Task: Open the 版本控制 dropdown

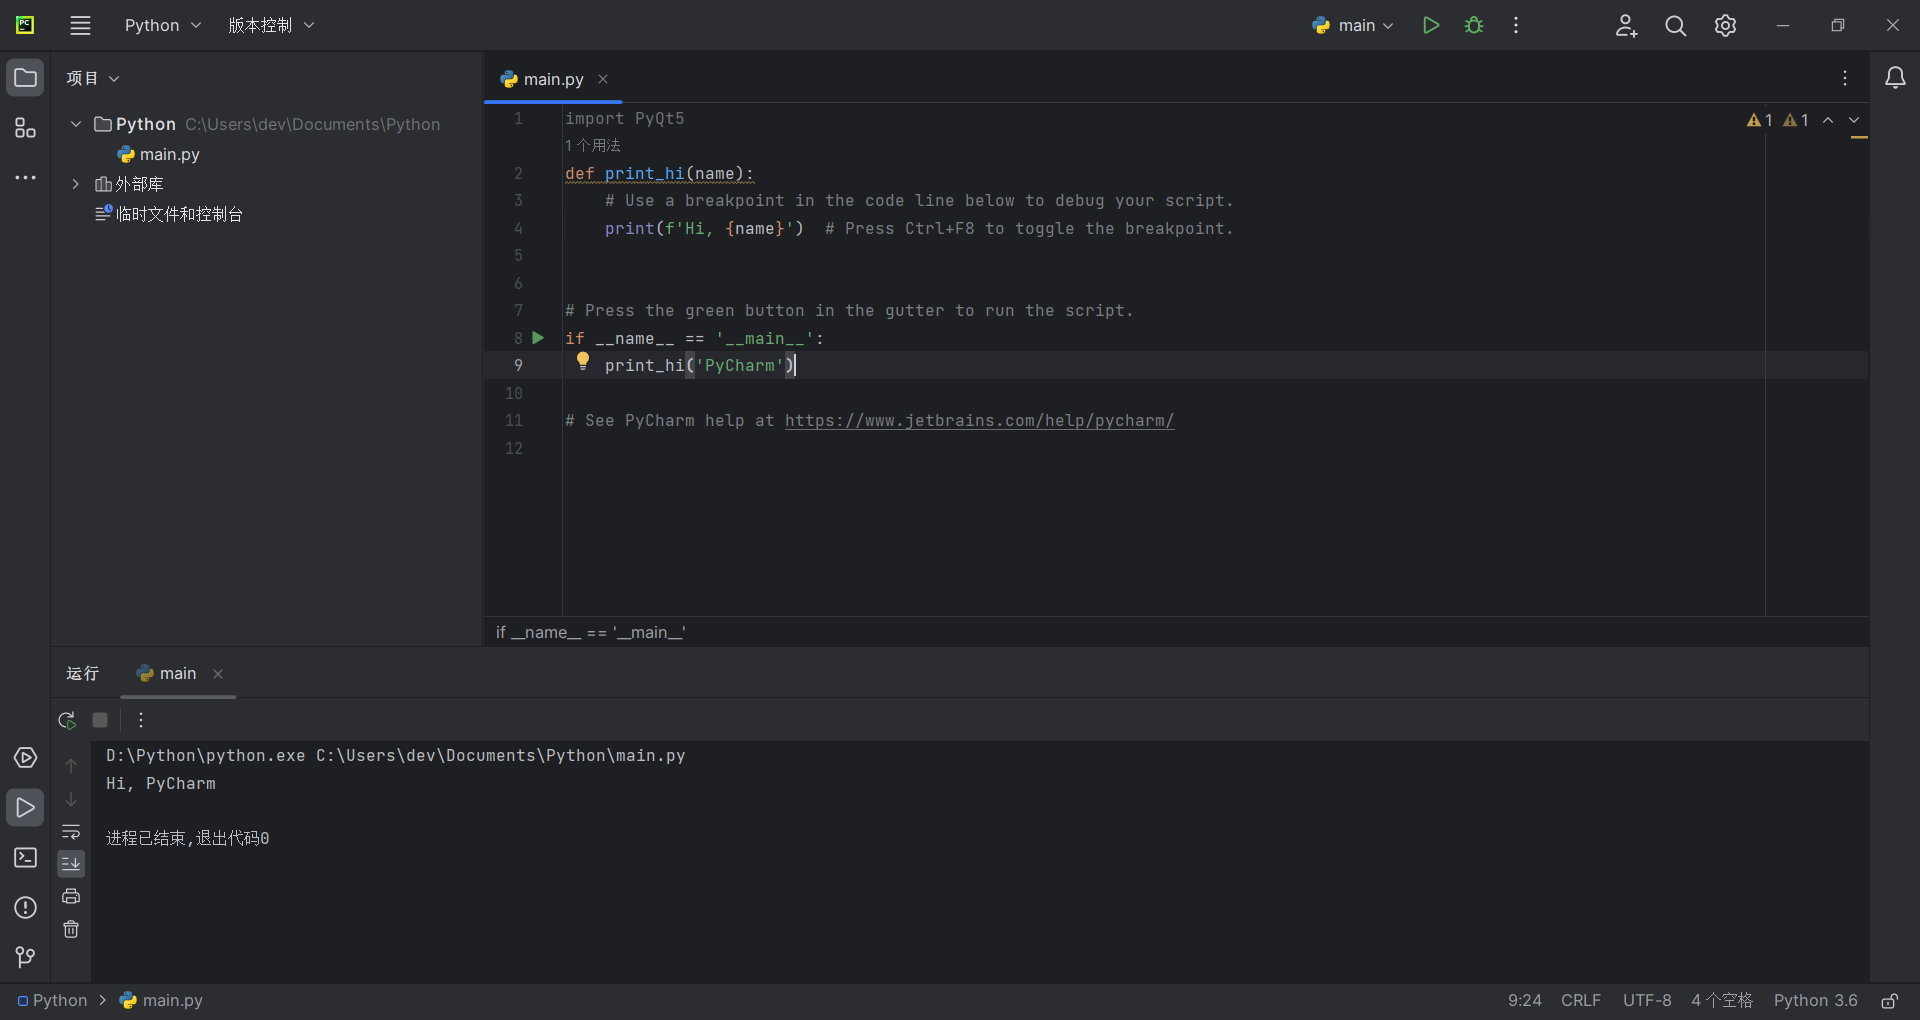Action: (271, 25)
